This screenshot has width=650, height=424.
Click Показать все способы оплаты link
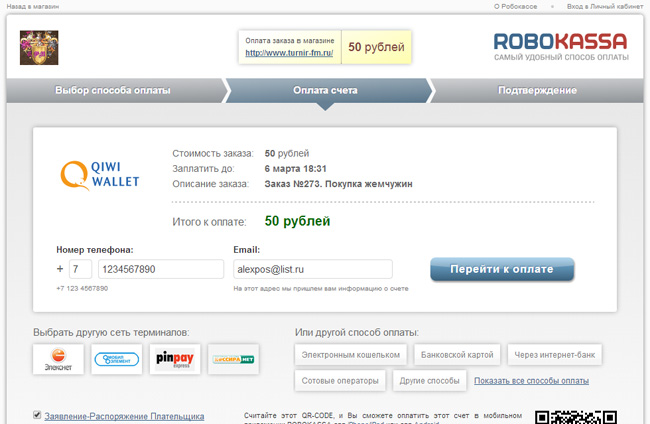531,380
